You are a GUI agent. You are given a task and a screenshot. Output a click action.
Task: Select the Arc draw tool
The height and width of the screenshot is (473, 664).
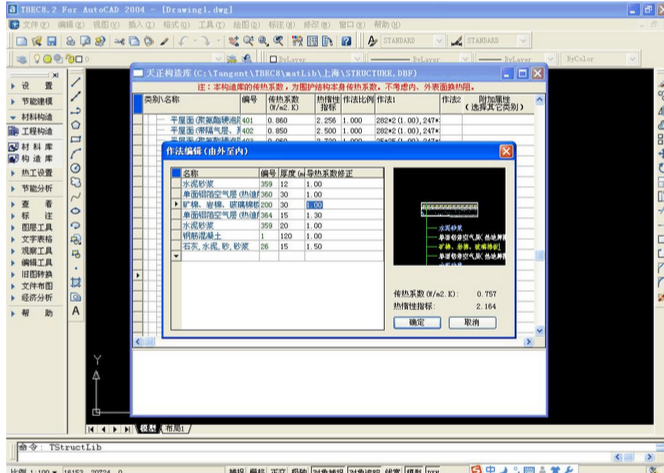pyautogui.click(x=76, y=153)
